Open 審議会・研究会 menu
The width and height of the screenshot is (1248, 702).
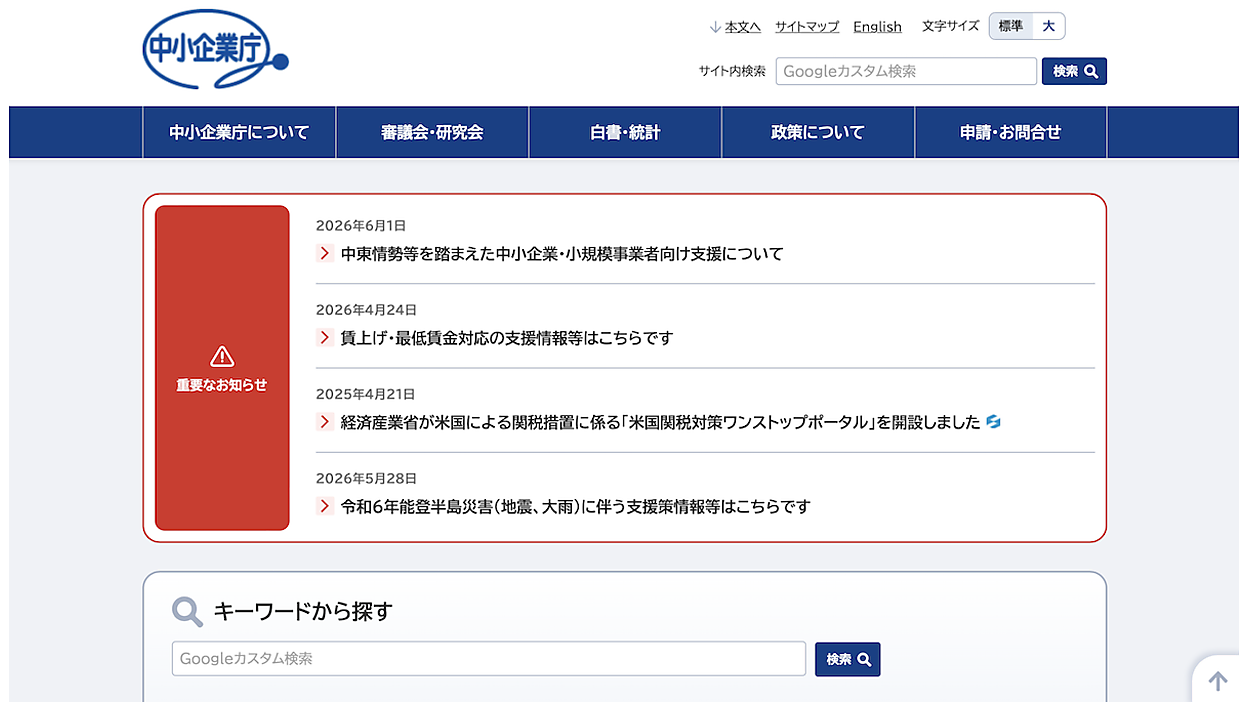pos(432,132)
